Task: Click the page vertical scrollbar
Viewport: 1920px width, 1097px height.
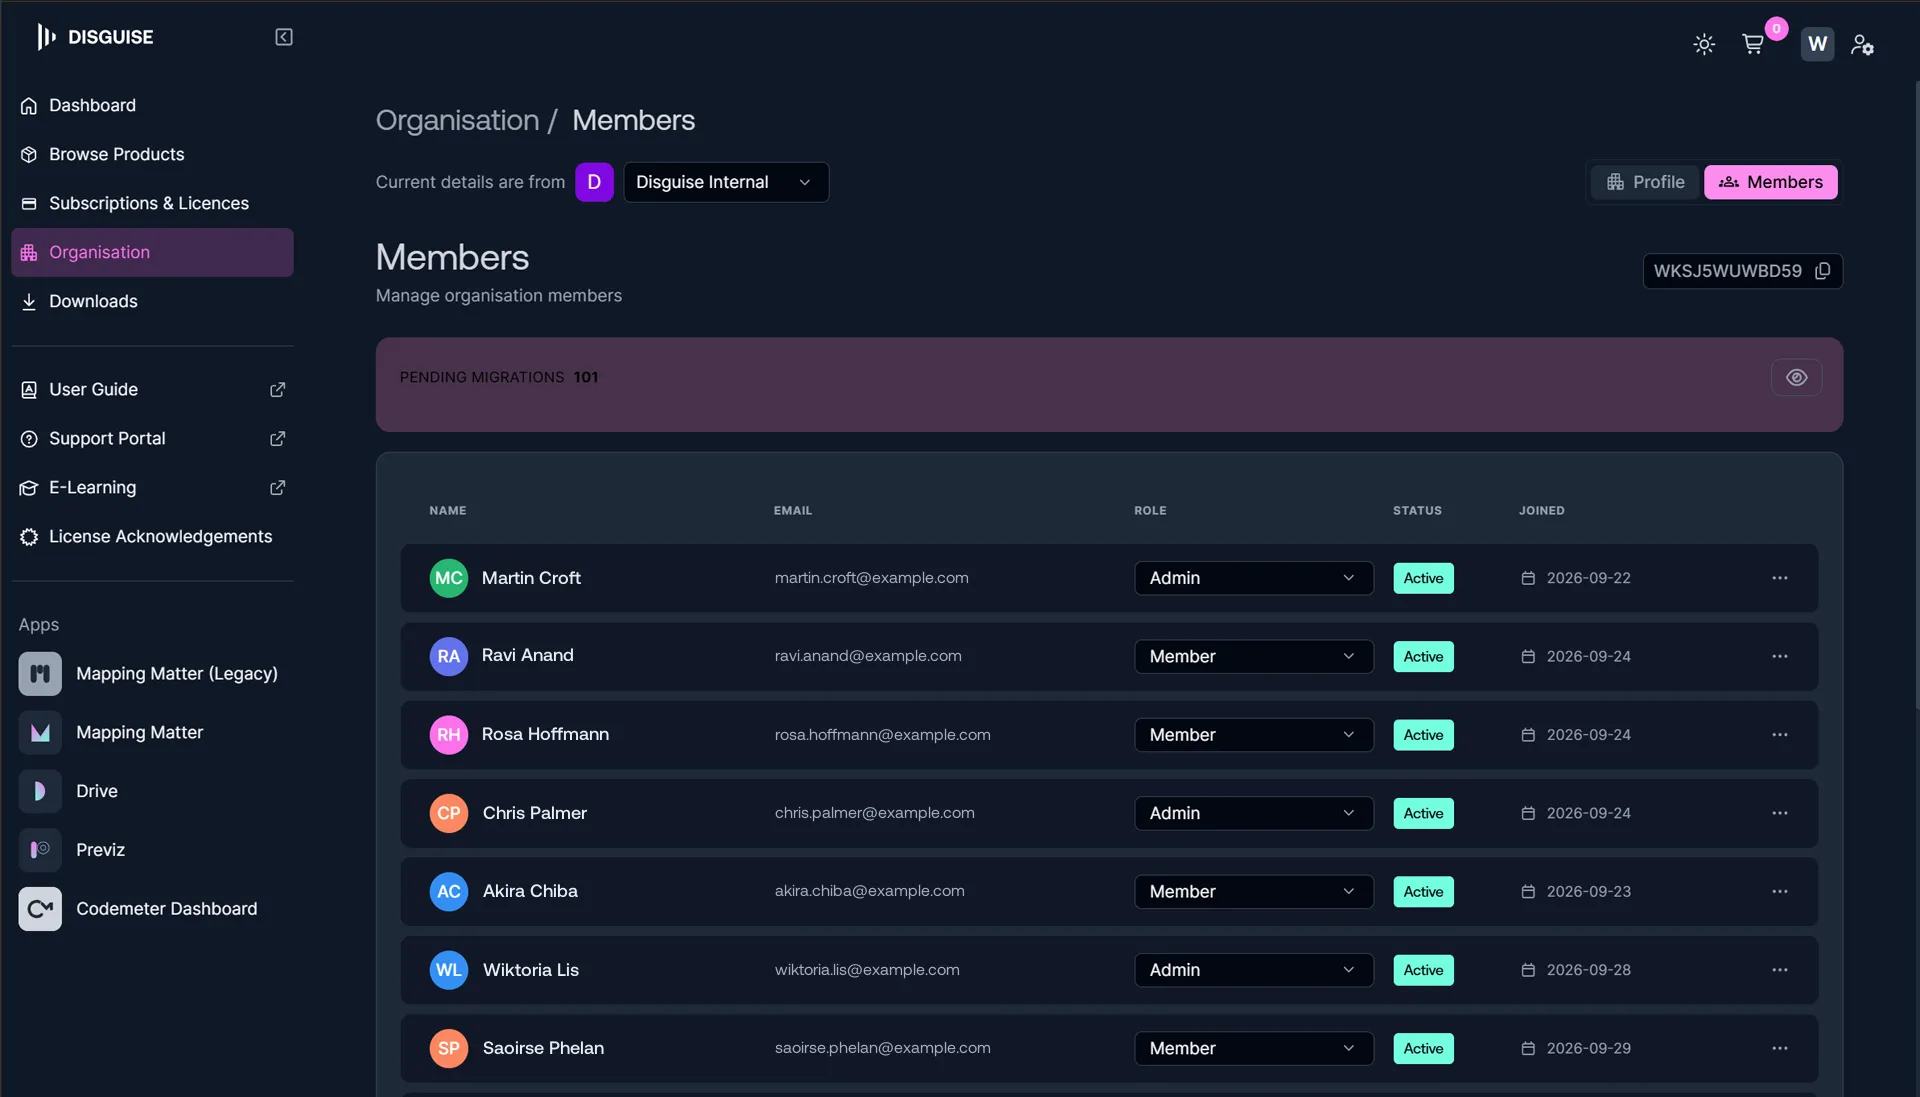Action: pos(1916,395)
